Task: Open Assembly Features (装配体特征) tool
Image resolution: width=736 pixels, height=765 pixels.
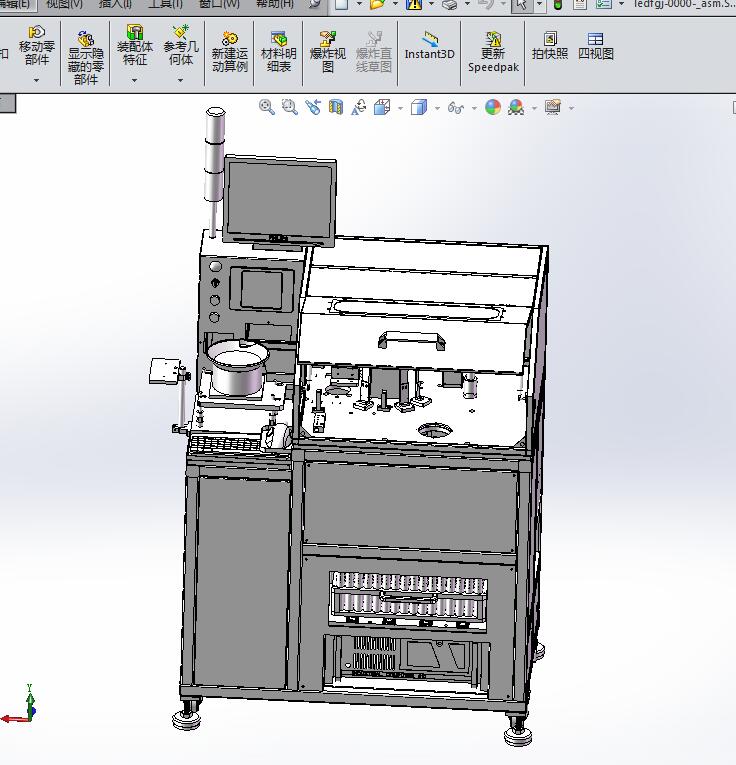Action: coord(135,45)
